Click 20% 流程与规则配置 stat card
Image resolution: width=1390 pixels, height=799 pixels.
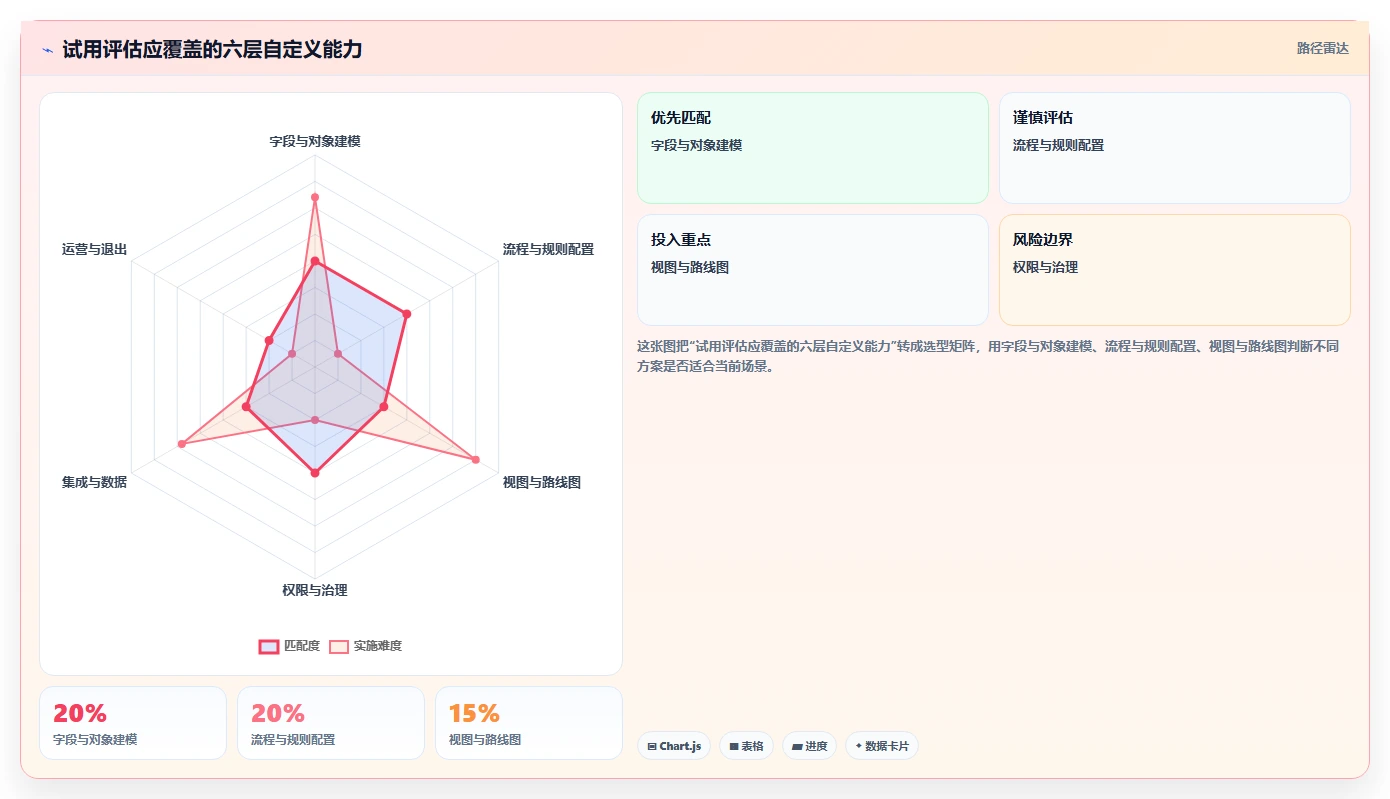[331, 723]
